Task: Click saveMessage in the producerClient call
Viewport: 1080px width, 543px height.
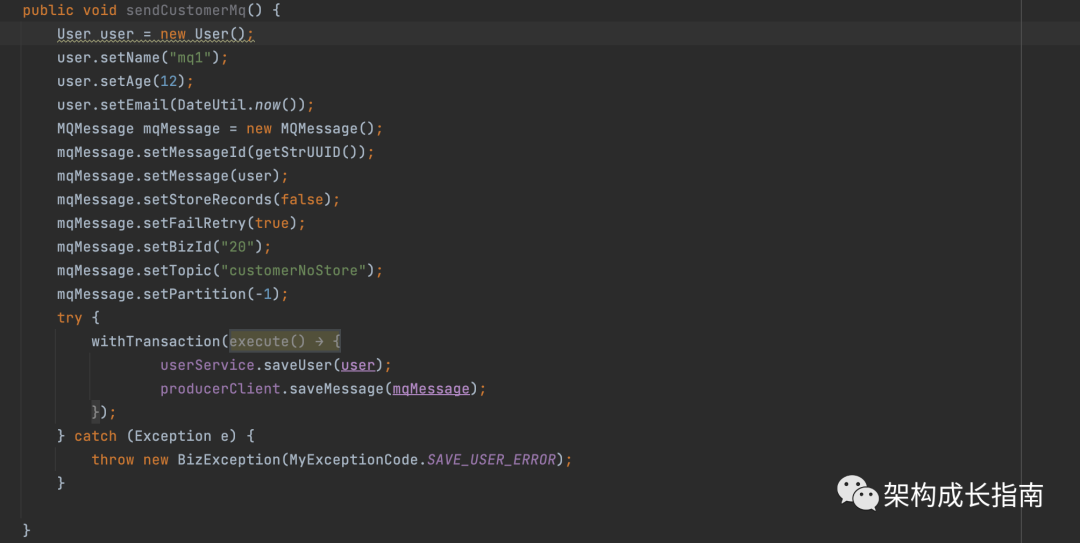Action: pos(335,389)
